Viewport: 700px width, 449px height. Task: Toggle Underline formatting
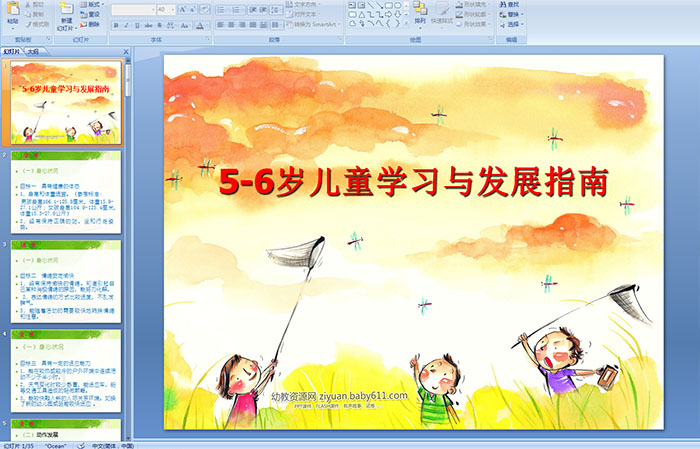click(x=137, y=25)
